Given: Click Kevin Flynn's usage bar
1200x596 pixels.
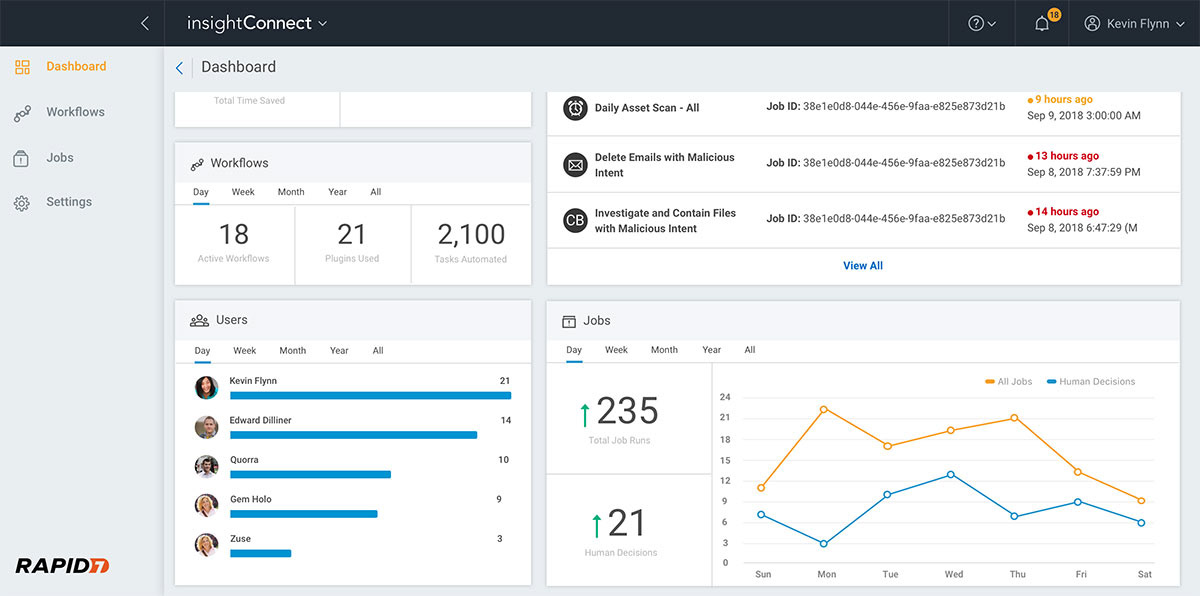Looking at the screenshot, I should click(x=370, y=396).
